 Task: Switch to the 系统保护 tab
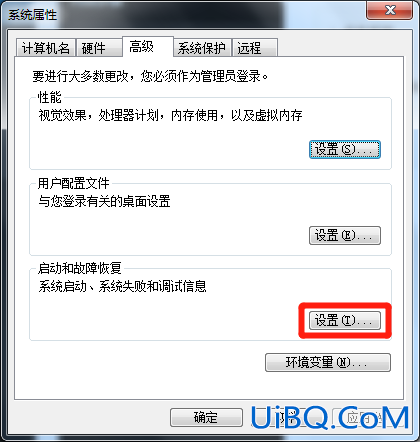pos(202,48)
